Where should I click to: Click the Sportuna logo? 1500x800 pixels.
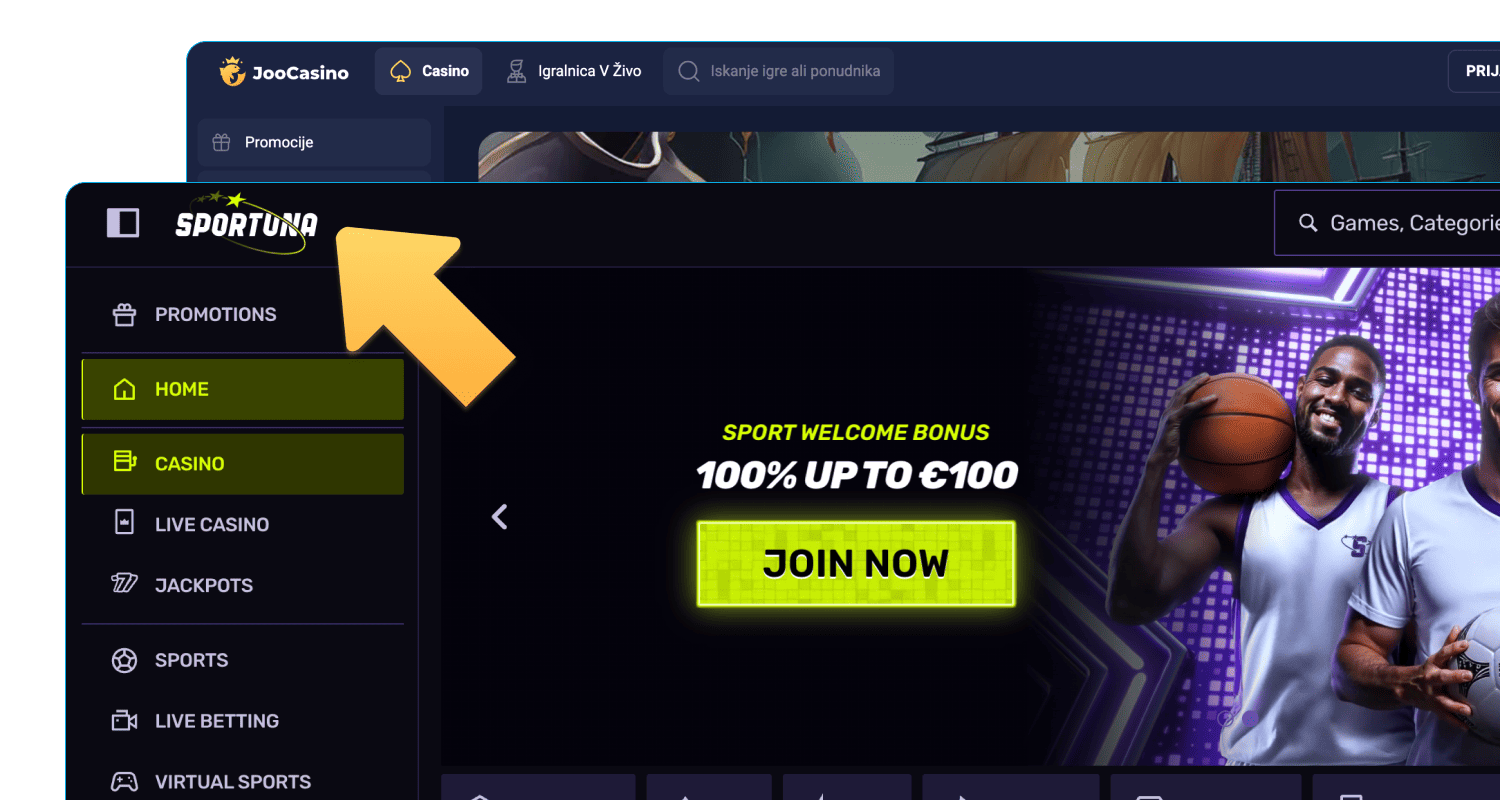(246, 223)
